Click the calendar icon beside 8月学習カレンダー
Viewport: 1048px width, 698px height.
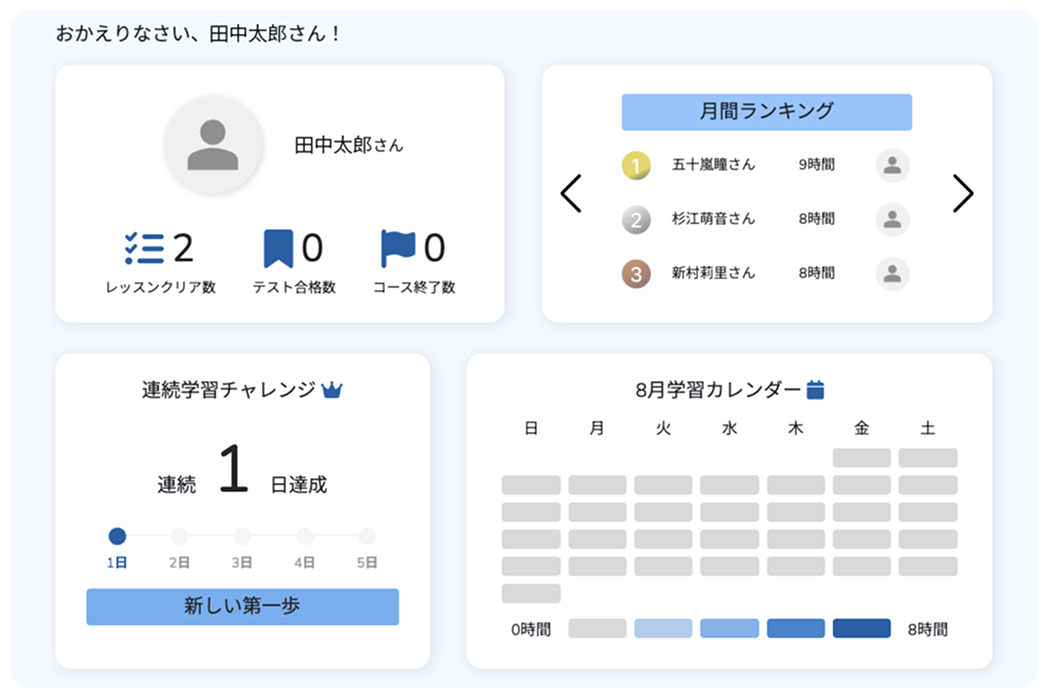(815, 390)
